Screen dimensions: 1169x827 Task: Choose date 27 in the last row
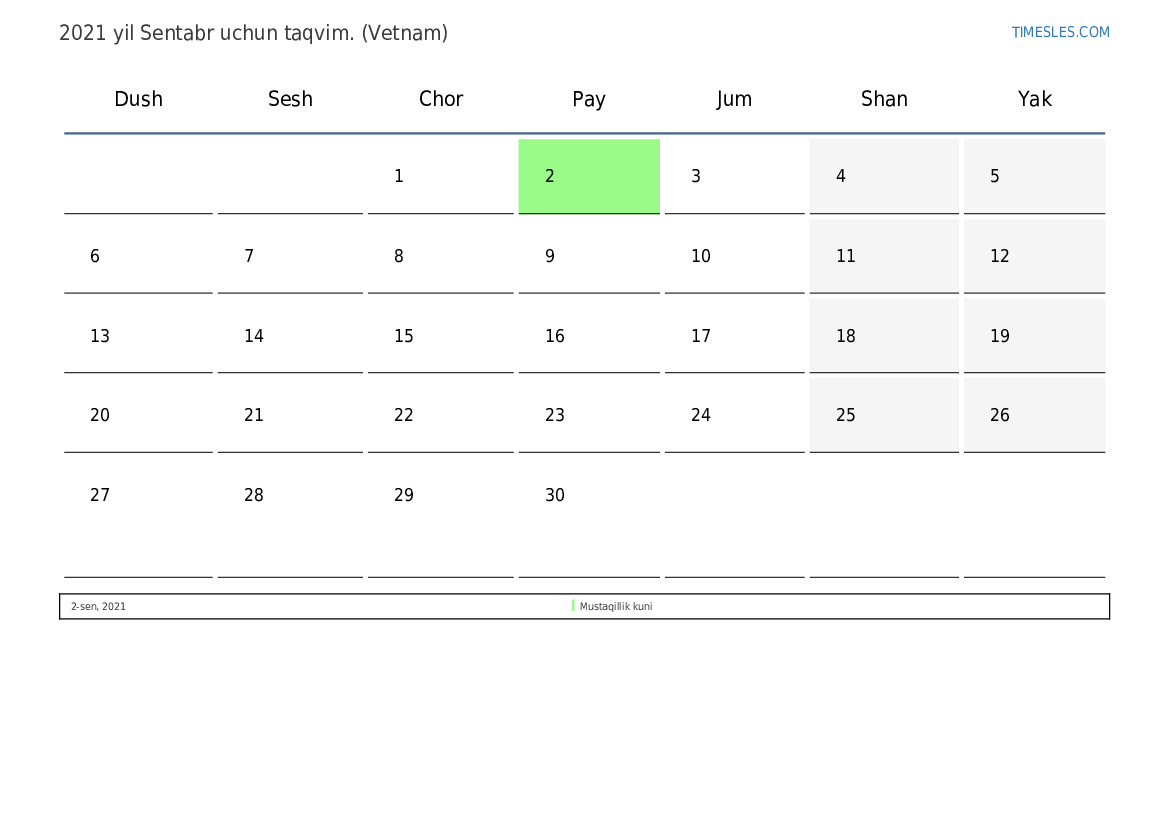click(x=138, y=517)
